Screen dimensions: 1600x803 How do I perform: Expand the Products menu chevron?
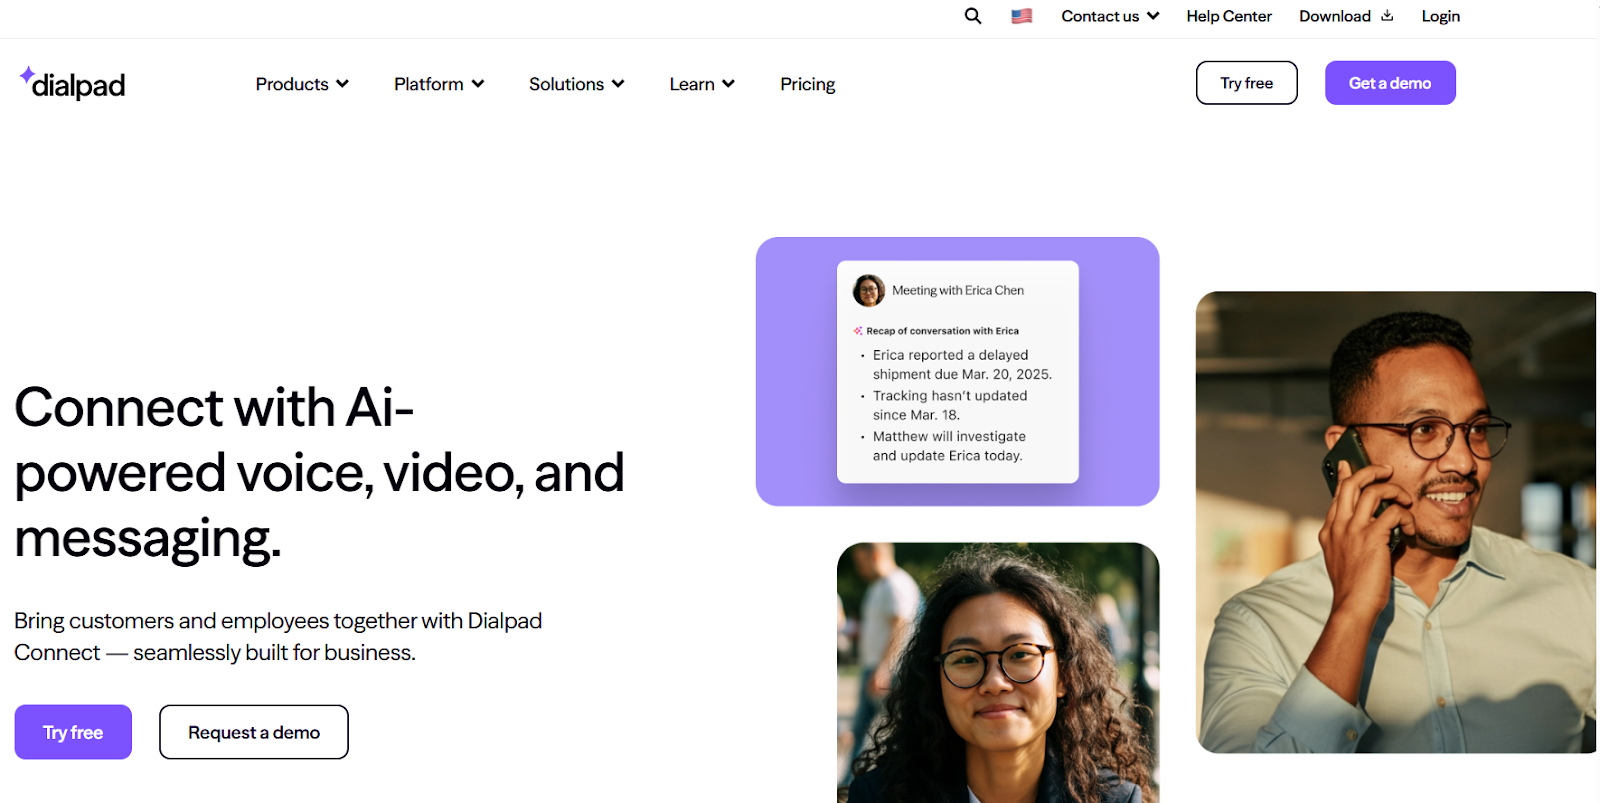click(342, 84)
